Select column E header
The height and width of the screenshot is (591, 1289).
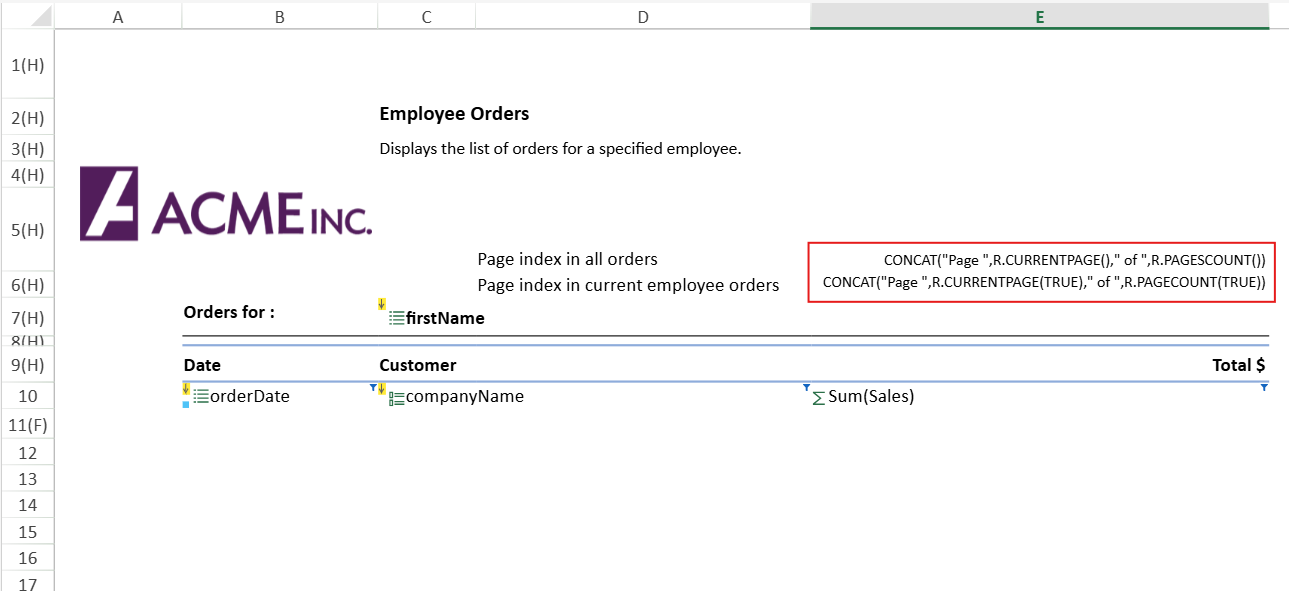click(x=1039, y=16)
